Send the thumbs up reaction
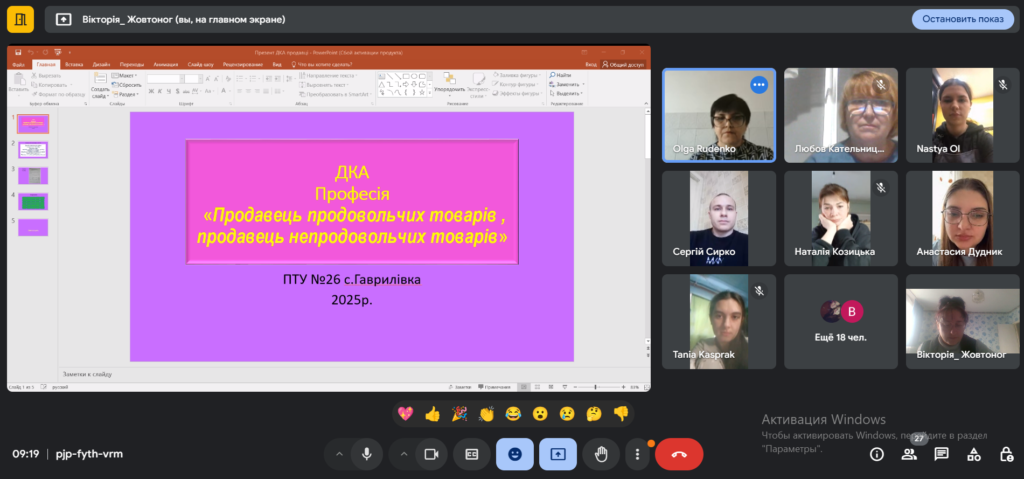This screenshot has width=1024, height=479. pyautogui.click(x=433, y=413)
